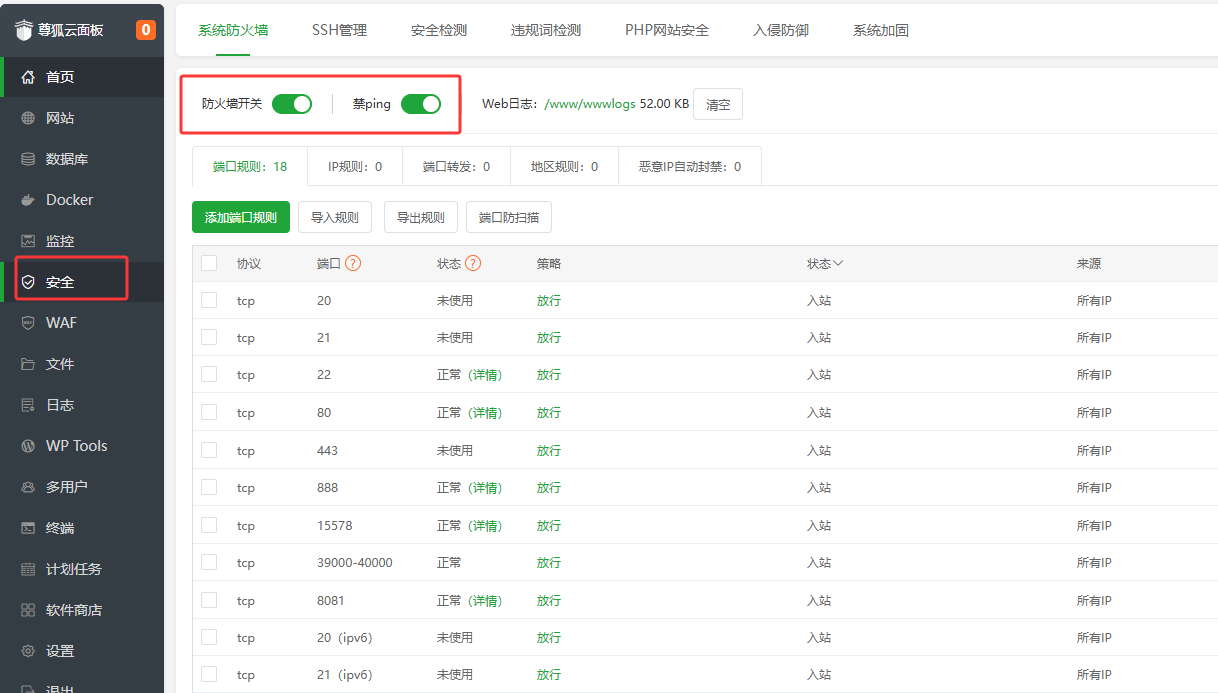Check the checkbox for port 443 row
The image size is (1218, 693).
point(209,450)
